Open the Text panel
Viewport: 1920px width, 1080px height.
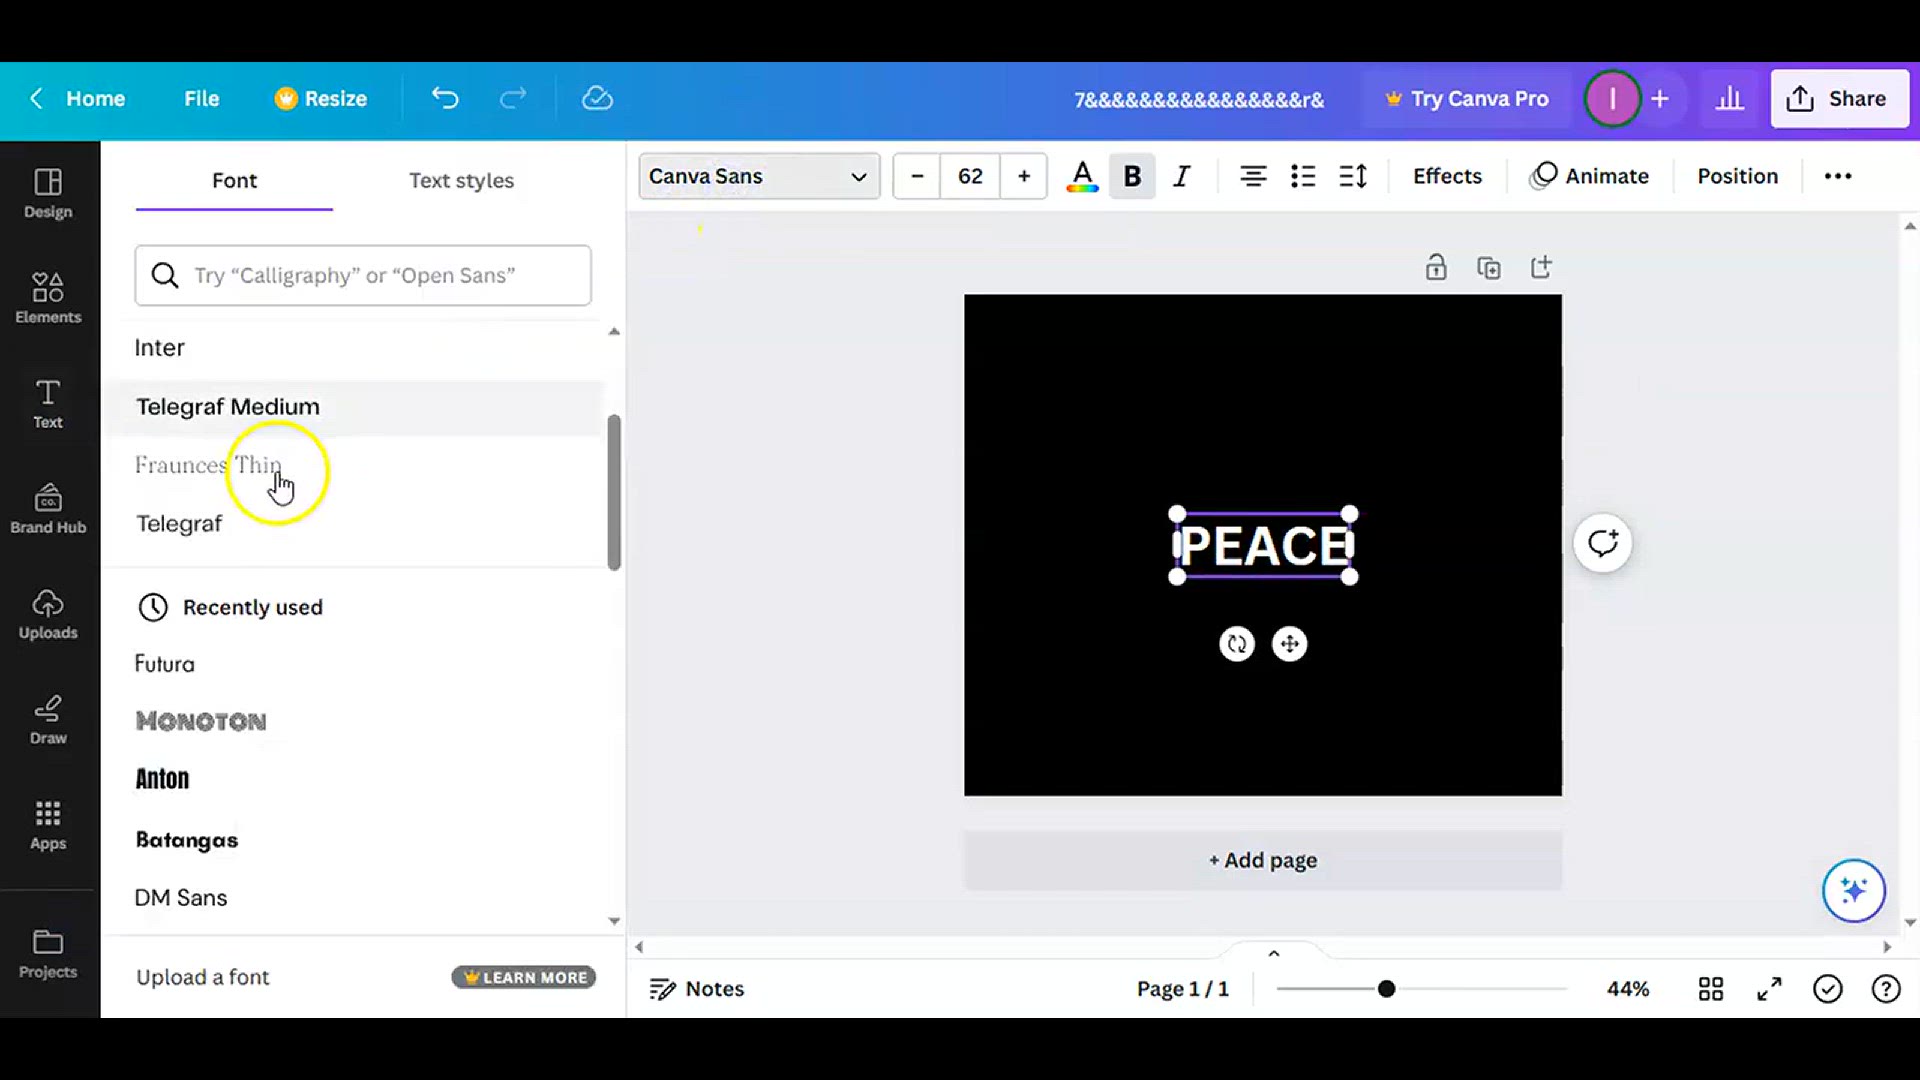(x=48, y=404)
